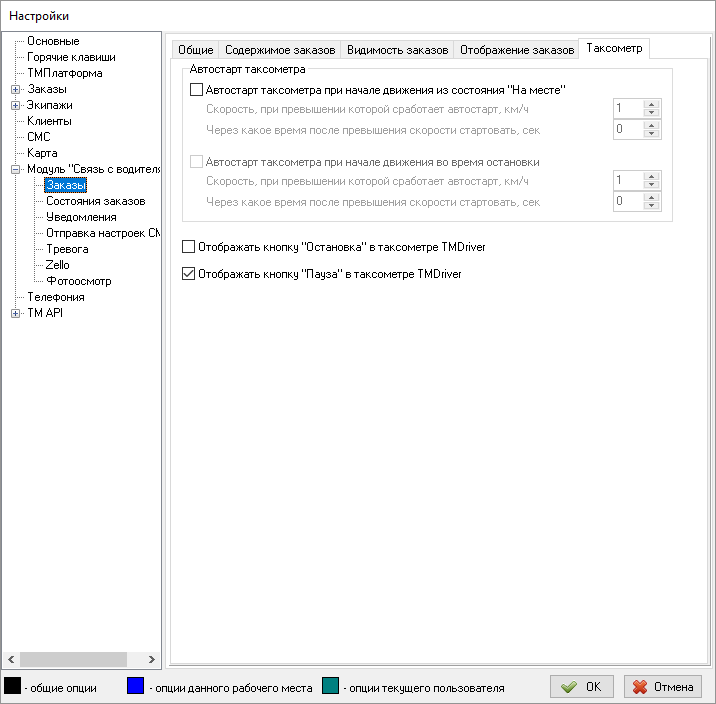The height and width of the screenshot is (704, 716).
Task: Uncheck the "Пауза" button display checkbox
Action: coord(189,273)
